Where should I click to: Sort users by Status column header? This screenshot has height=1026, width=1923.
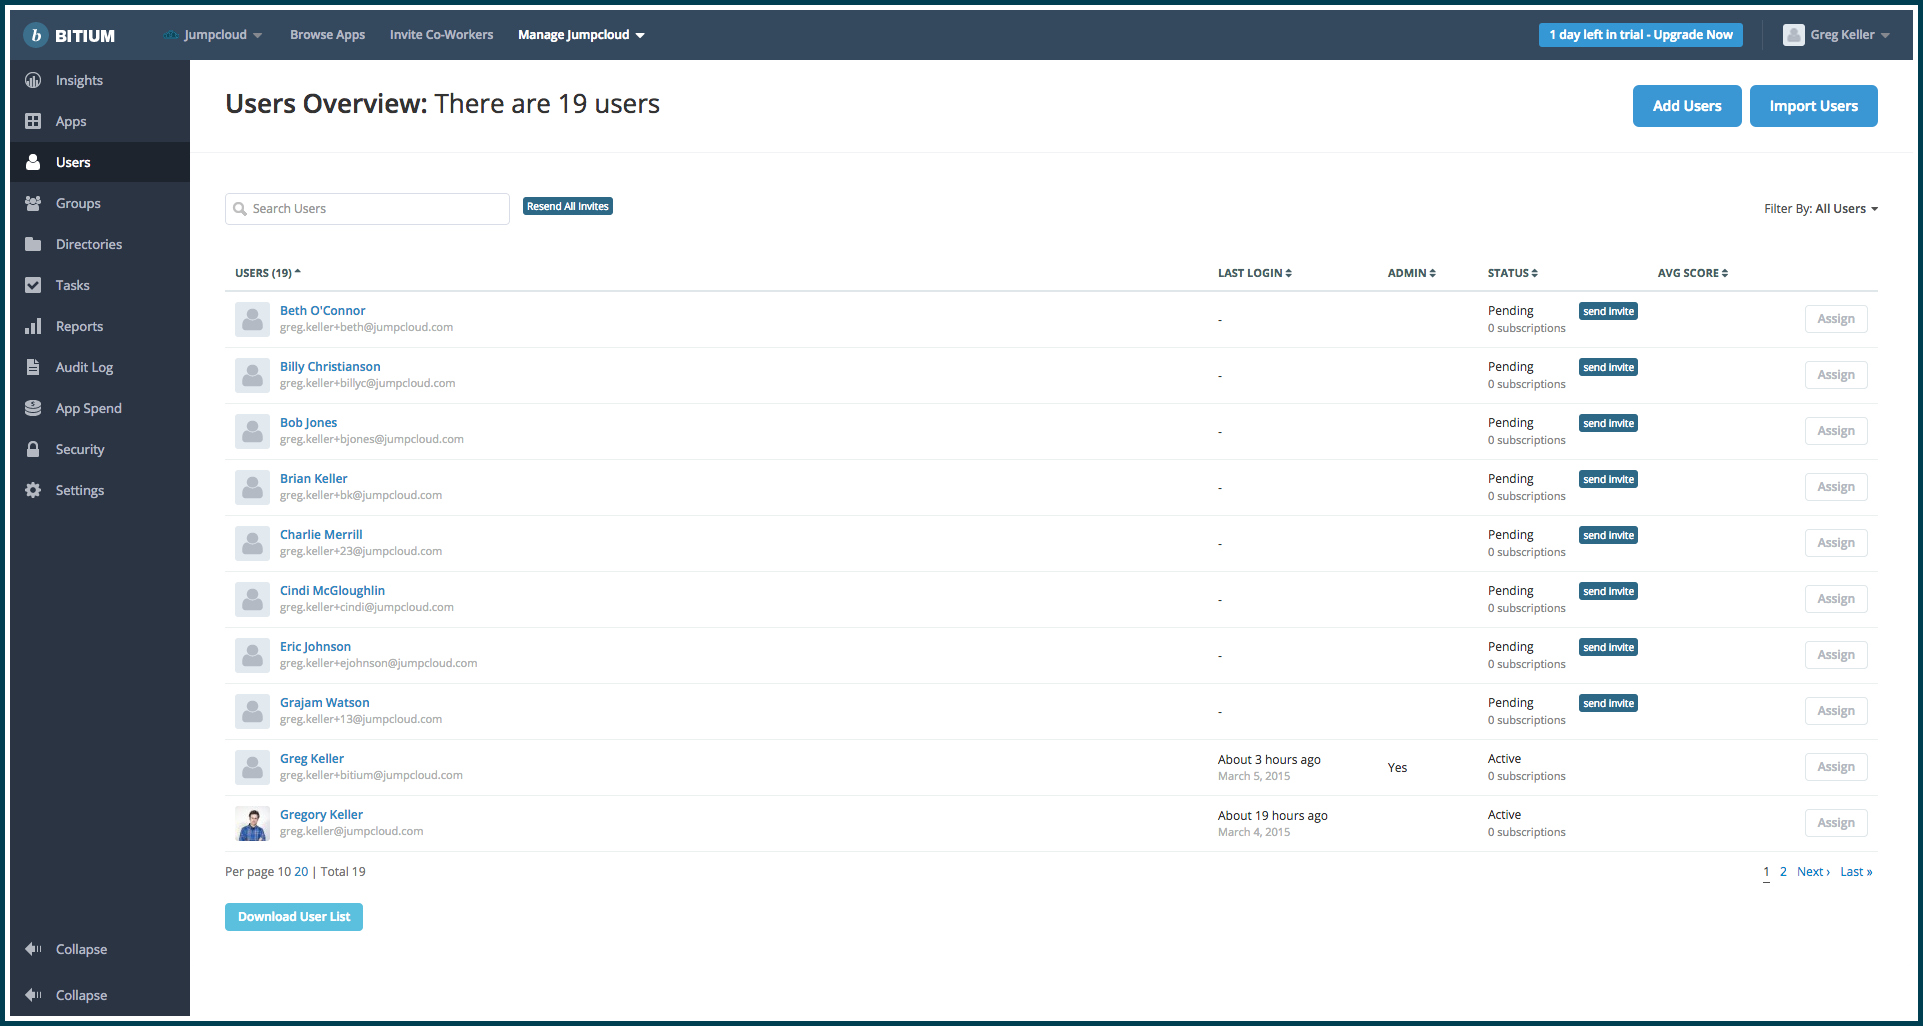point(1512,273)
